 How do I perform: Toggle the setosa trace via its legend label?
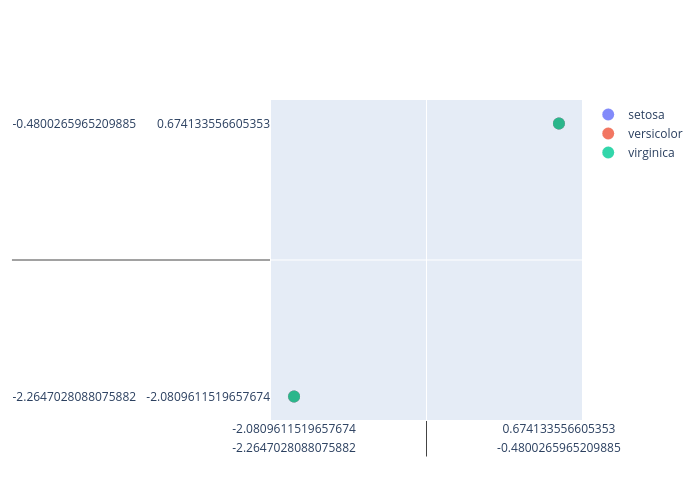(x=646, y=115)
